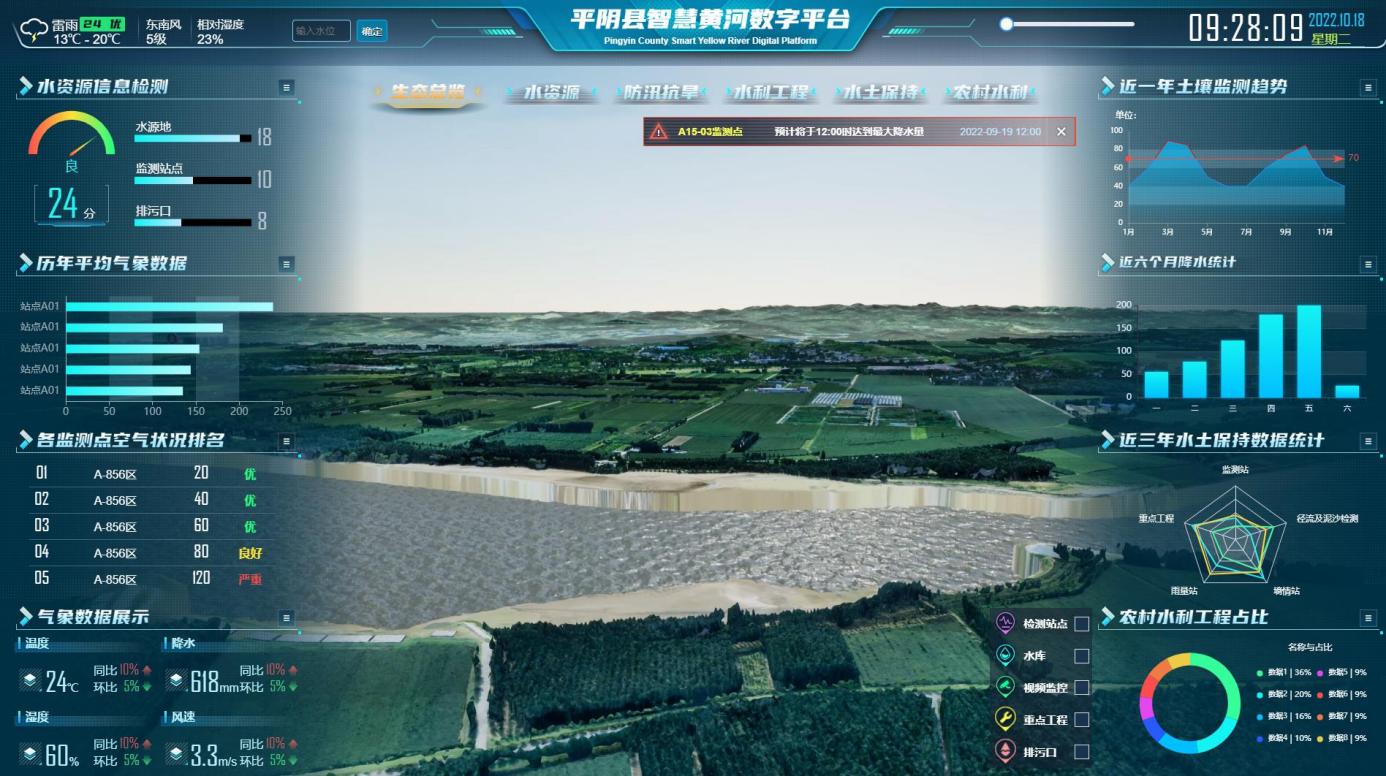
Task: Click the 水库 water drop pin icon
Action: [1005, 655]
